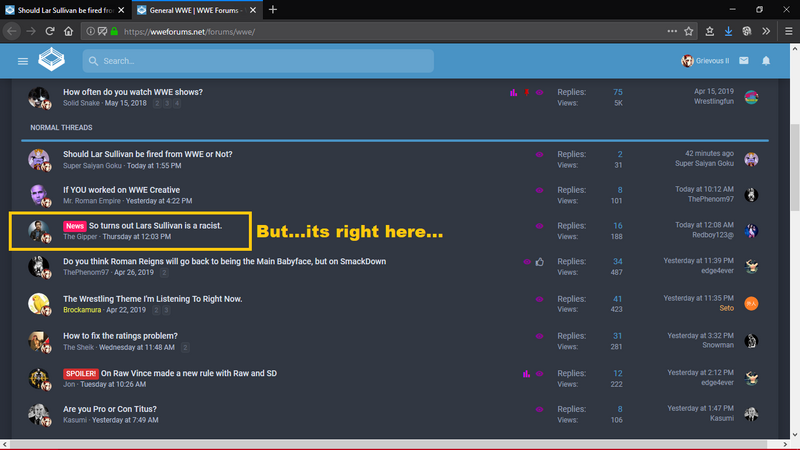
Task: Toggle watch eye on 'If YOU worked on WWE Creative'
Action: [539, 190]
